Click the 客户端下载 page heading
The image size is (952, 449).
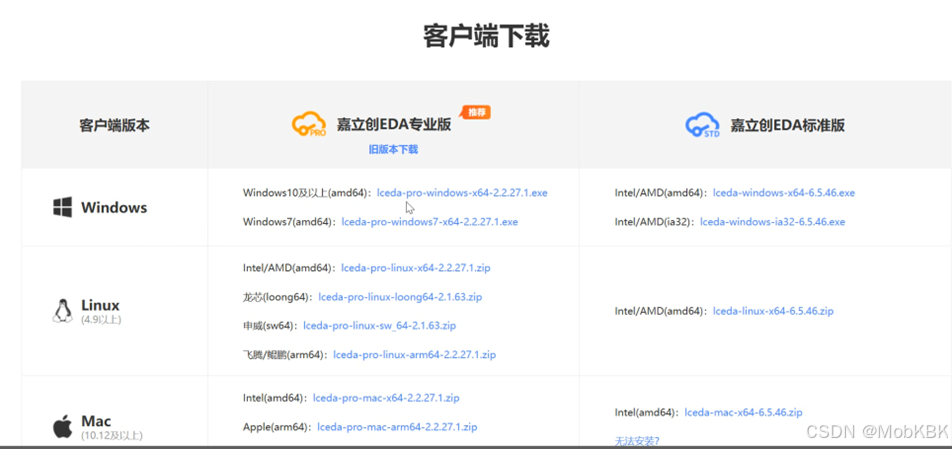(486, 36)
